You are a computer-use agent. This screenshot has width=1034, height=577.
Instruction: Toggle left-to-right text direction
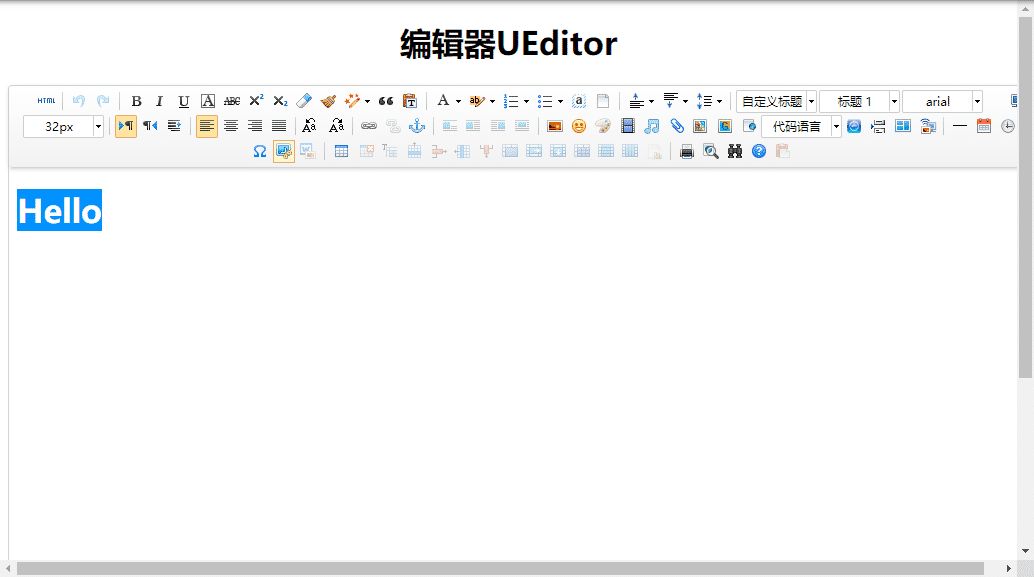click(x=125, y=126)
